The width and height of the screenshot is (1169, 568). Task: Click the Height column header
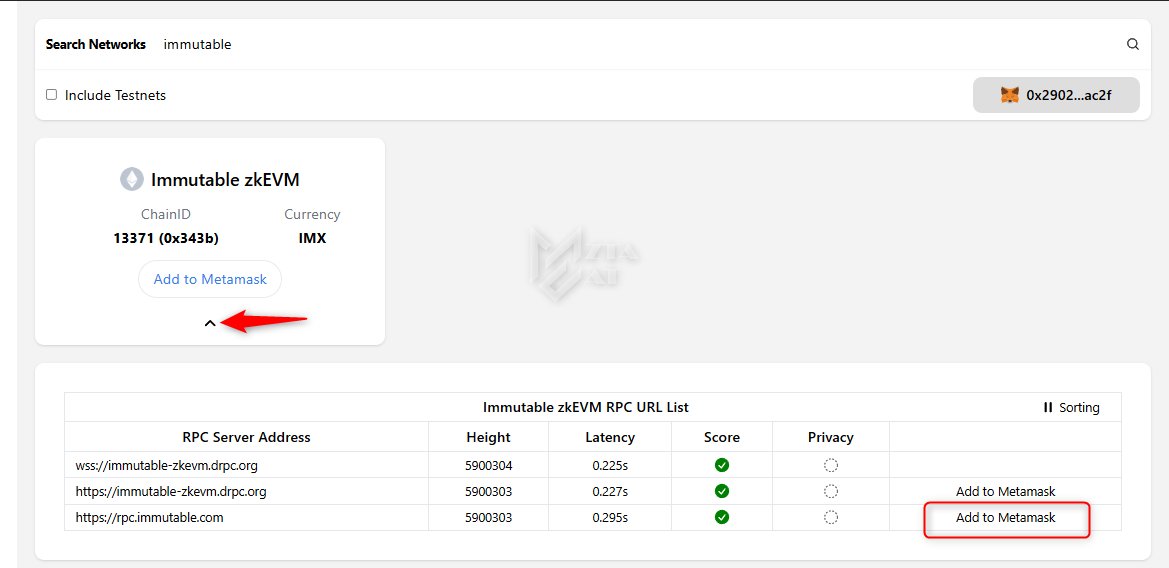[x=488, y=437]
